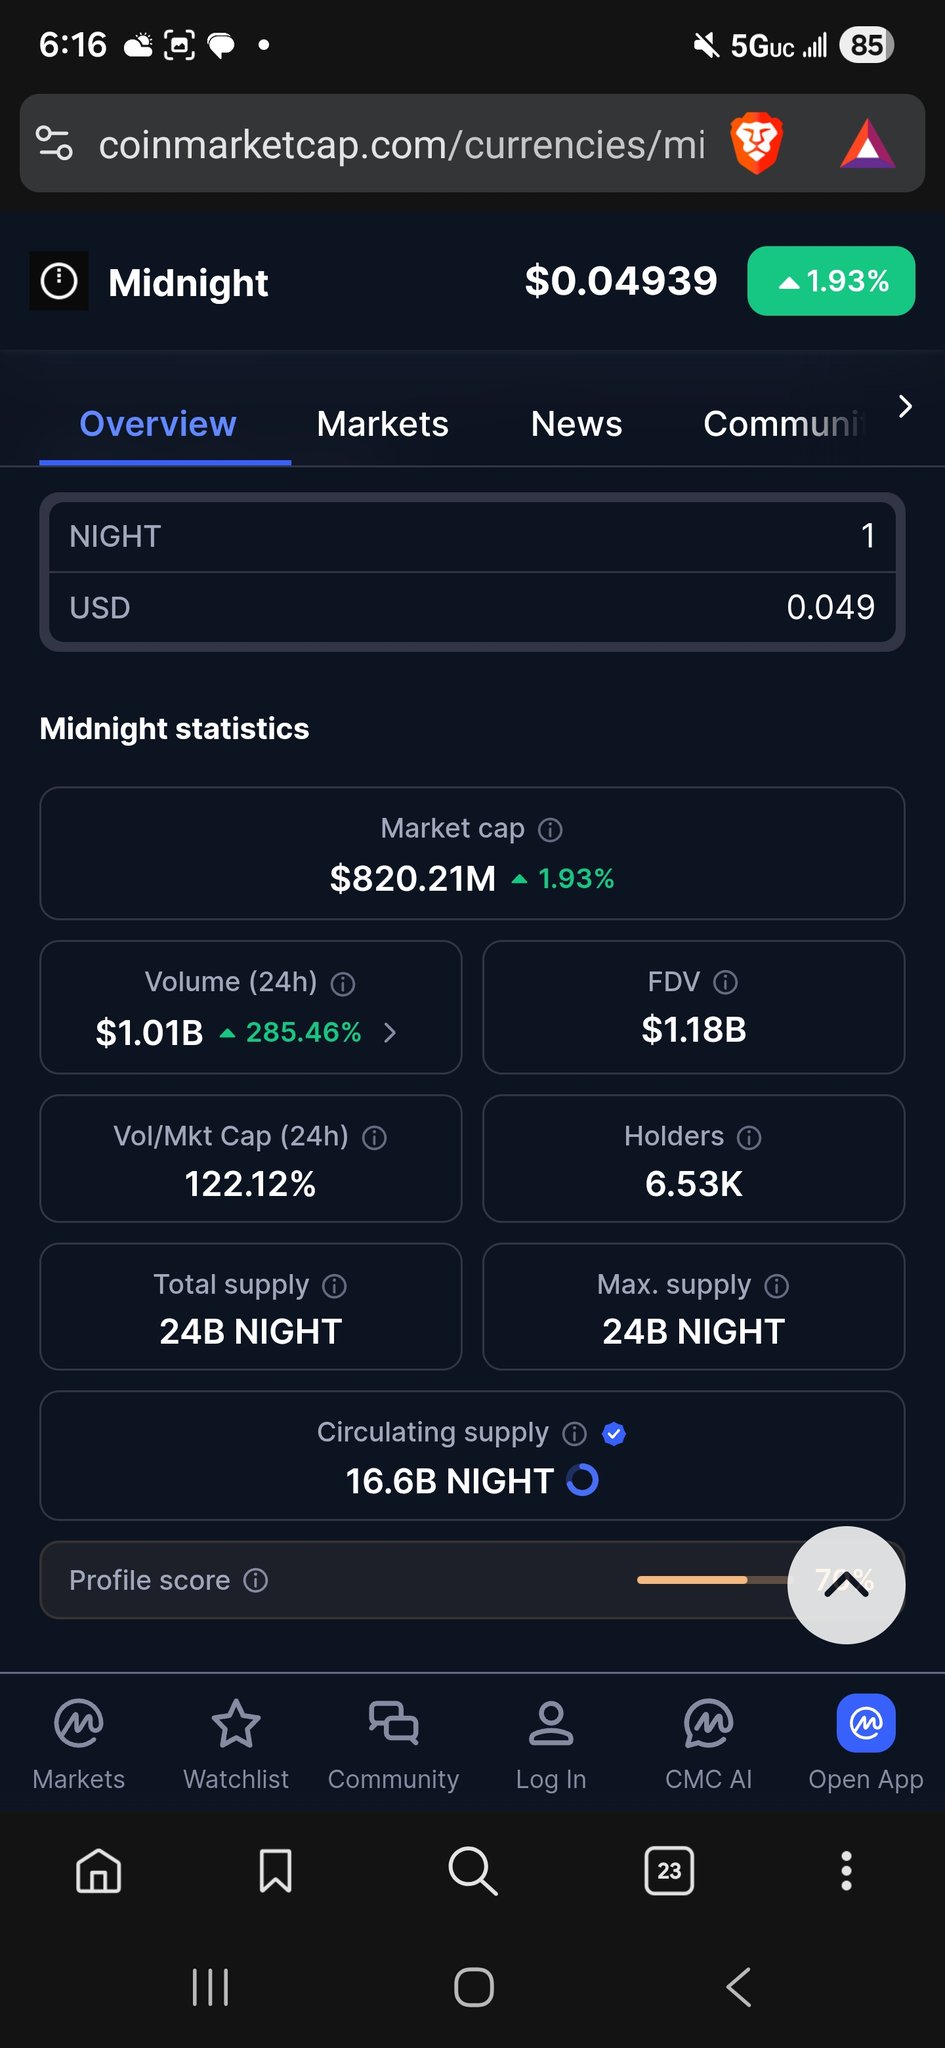Open the browser tabs counter showing 23
Screen dimensions: 945x2048
pos(669,1870)
